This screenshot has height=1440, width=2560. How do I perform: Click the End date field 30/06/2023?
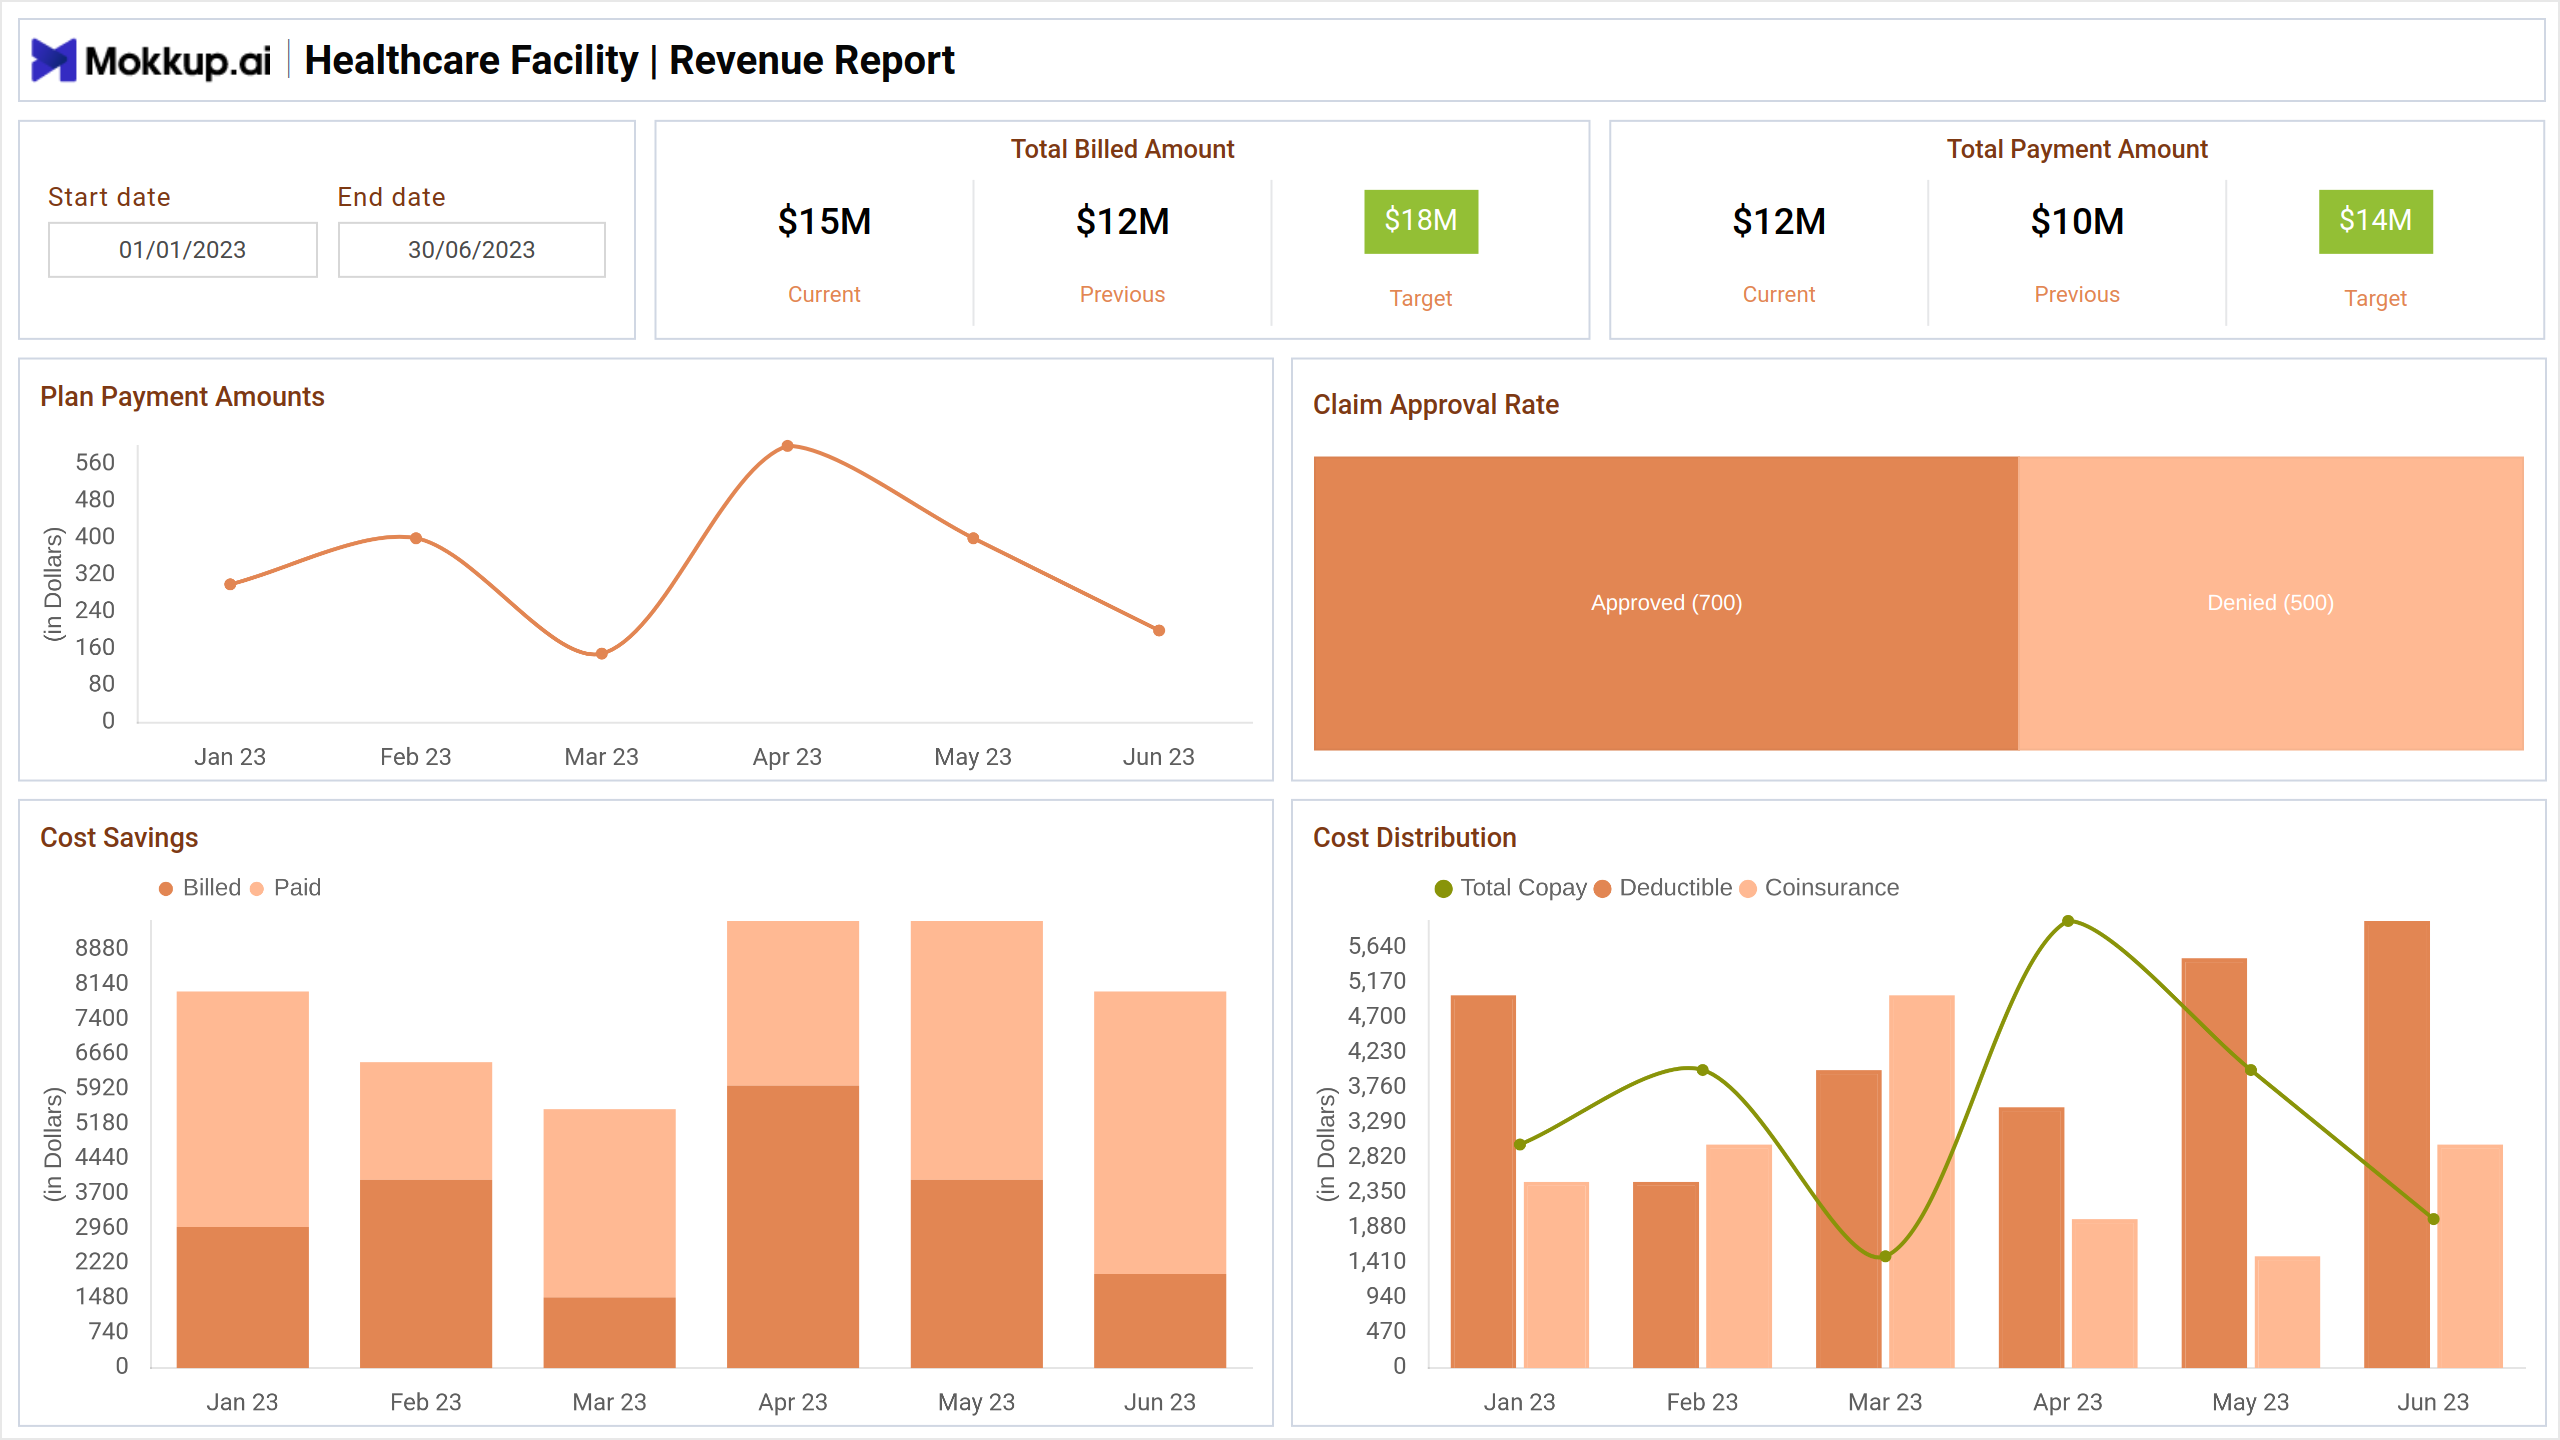tap(472, 250)
